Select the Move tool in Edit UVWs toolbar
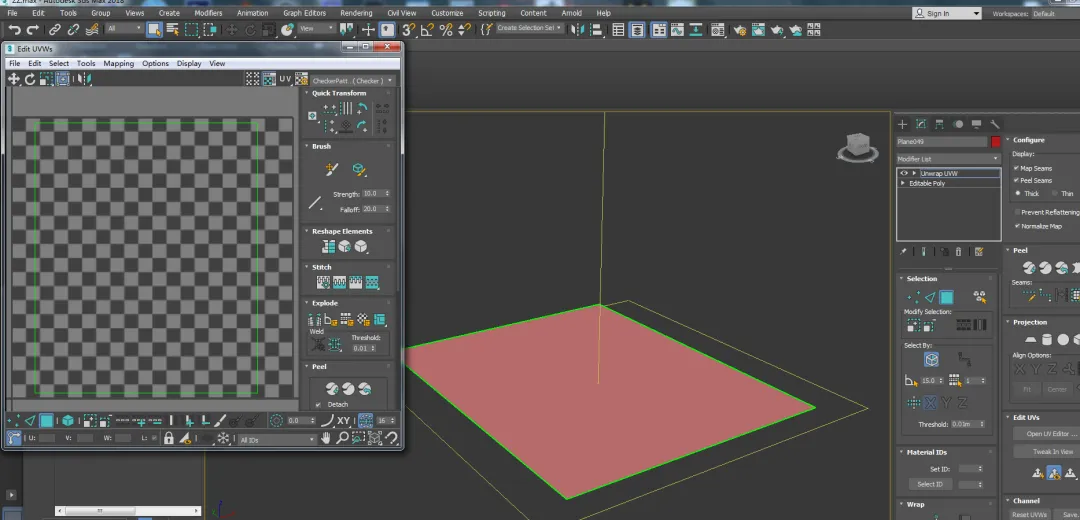1080x520 pixels. pos(14,78)
